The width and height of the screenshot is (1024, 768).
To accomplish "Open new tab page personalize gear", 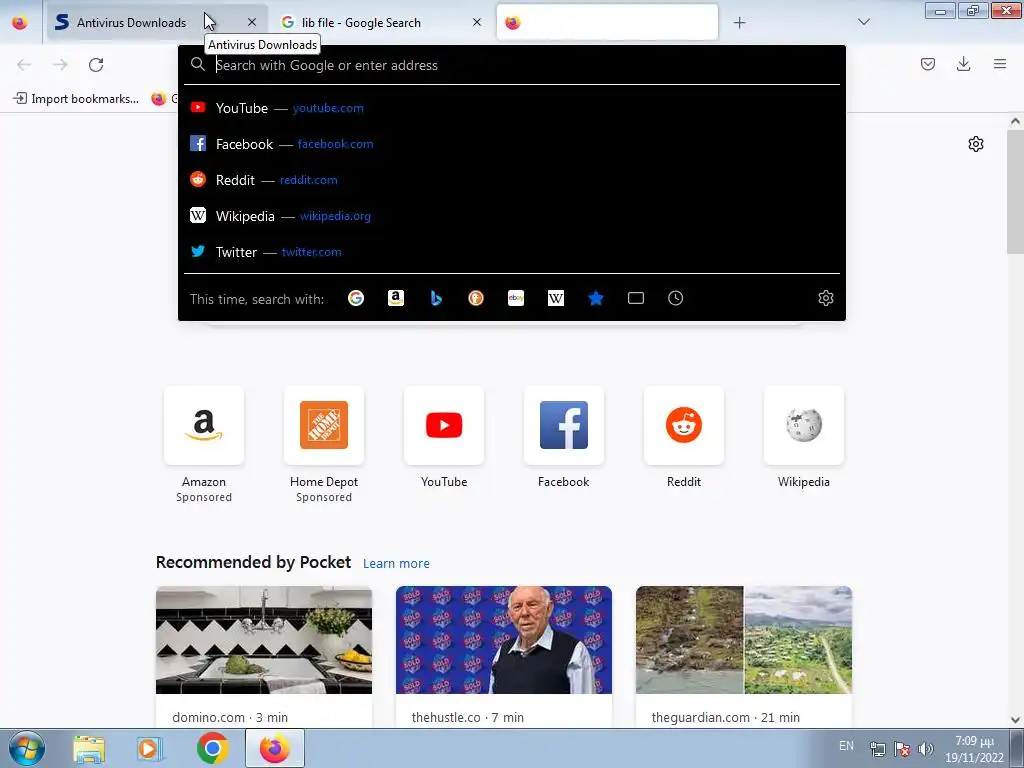I will tap(976, 144).
